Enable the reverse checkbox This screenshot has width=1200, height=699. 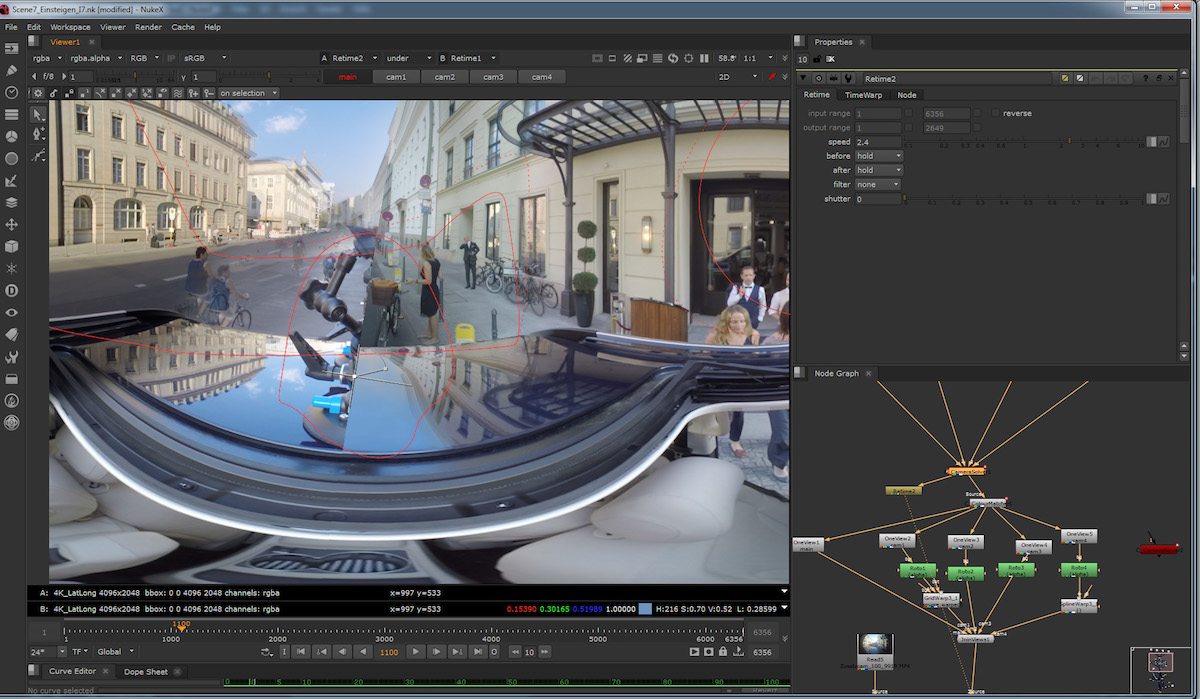pyautogui.click(x=995, y=113)
